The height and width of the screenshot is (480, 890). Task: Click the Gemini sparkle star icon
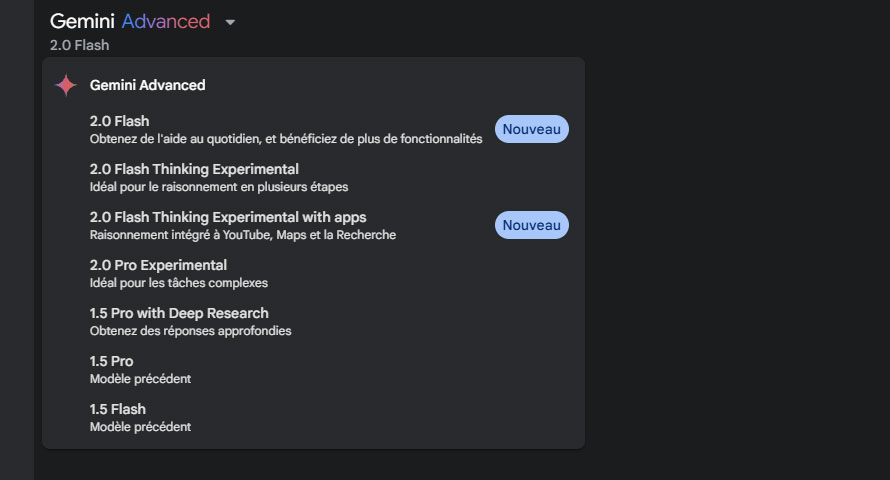pyautogui.click(x=66, y=85)
